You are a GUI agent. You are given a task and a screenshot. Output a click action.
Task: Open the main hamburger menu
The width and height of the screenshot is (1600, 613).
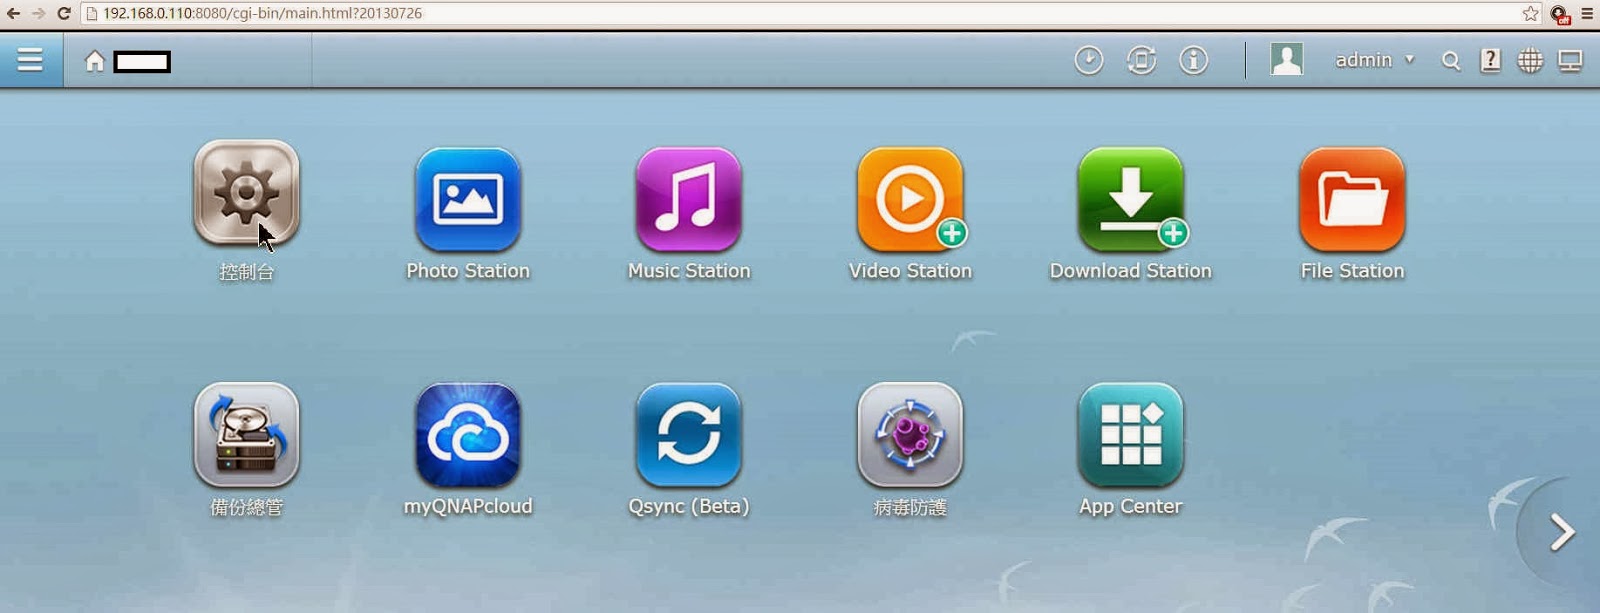click(30, 60)
